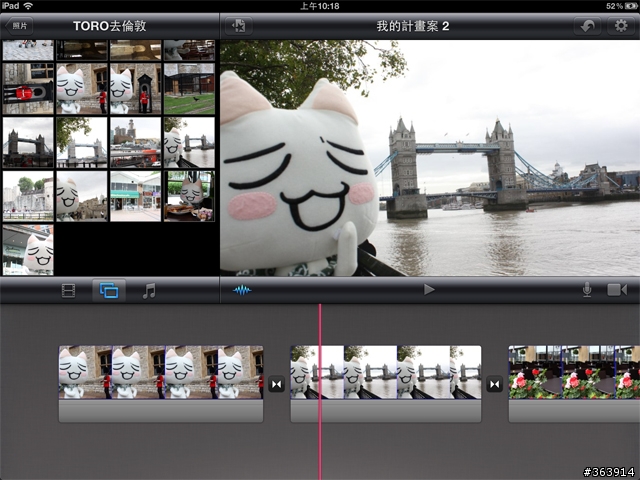Viewport: 640px width, 480px height.
Task: Select the photos browser tab
Action: (x=109, y=291)
